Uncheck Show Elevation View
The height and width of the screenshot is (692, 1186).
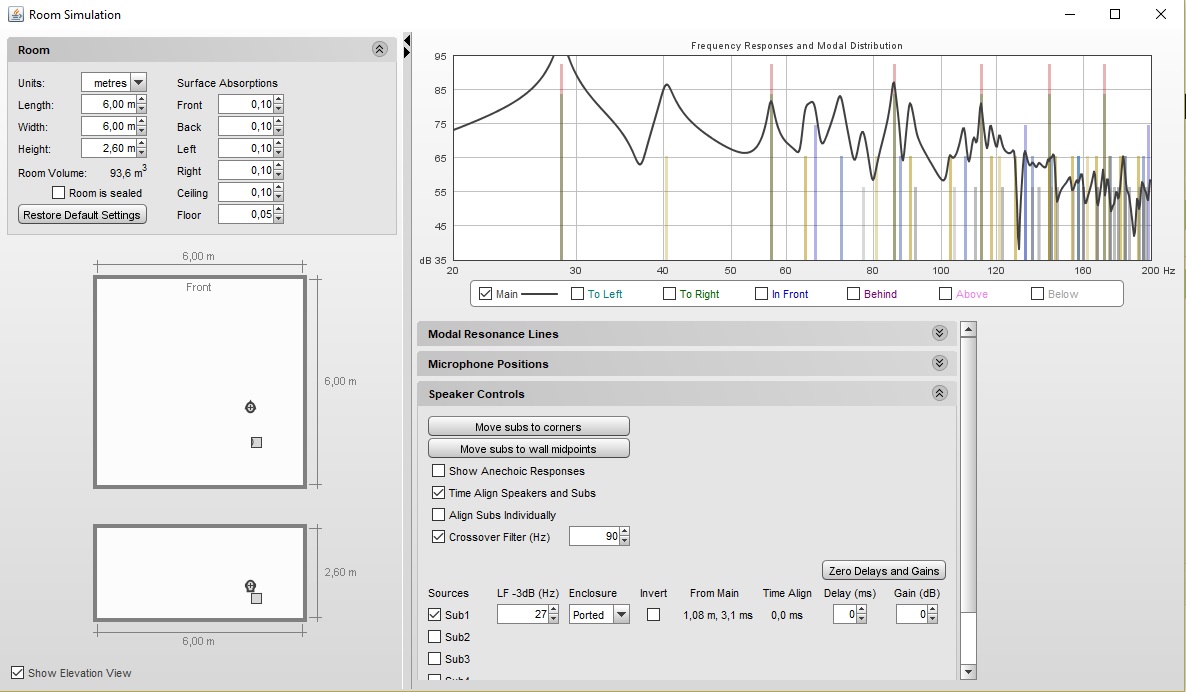coord(17,672)
